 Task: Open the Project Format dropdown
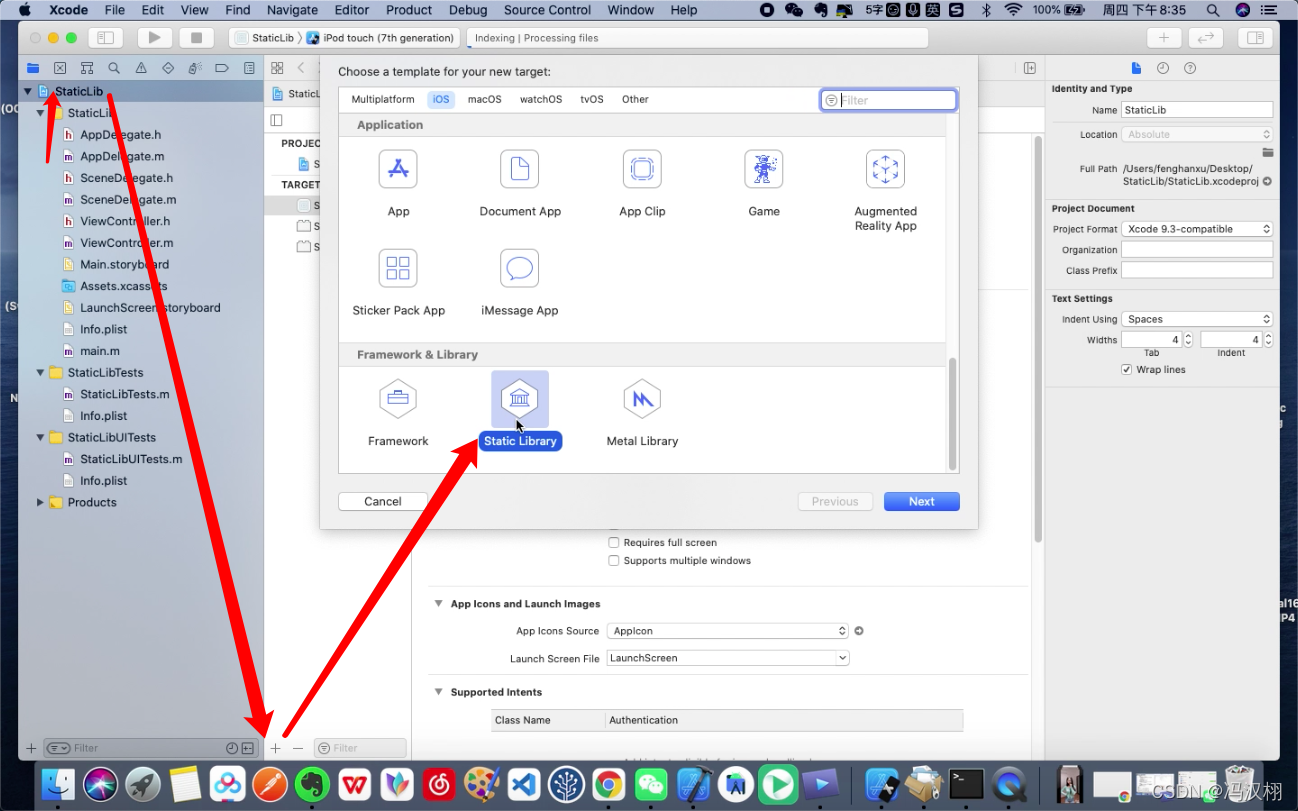(x=1197, y=229)
